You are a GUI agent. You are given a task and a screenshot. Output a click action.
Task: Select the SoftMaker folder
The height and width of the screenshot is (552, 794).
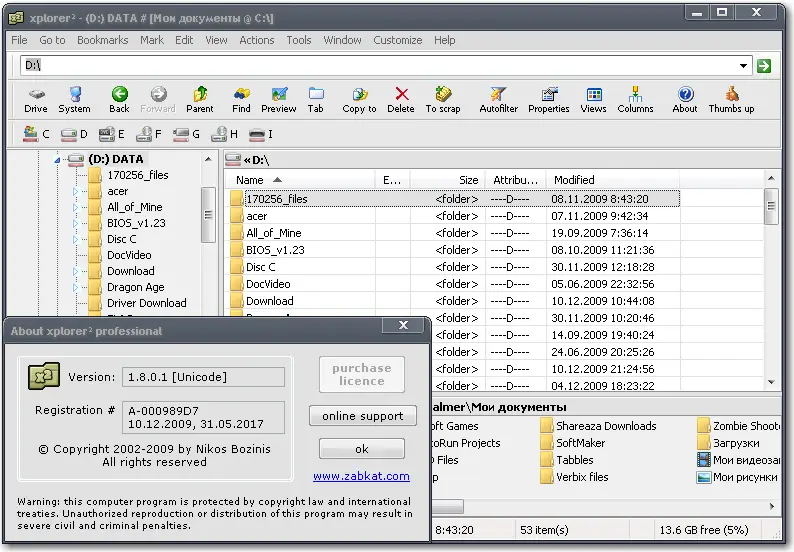(x=573, y=443)
